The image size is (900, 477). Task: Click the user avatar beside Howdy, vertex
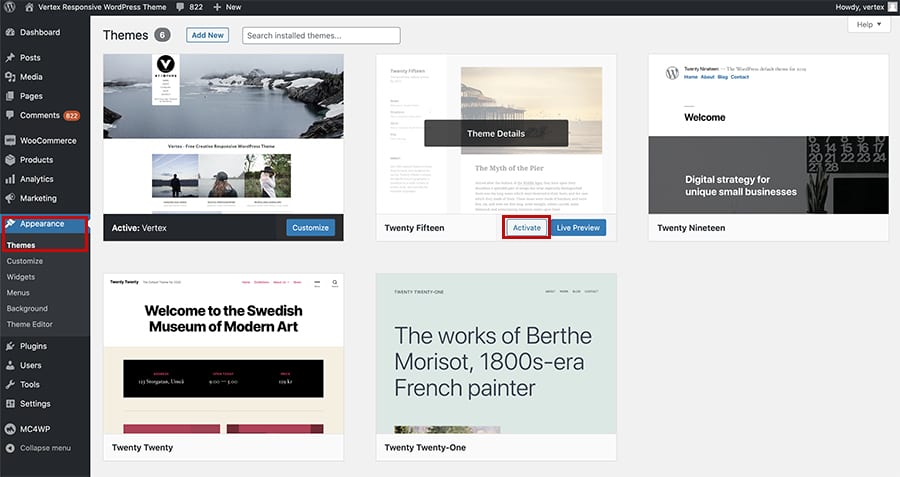point(892,7)
